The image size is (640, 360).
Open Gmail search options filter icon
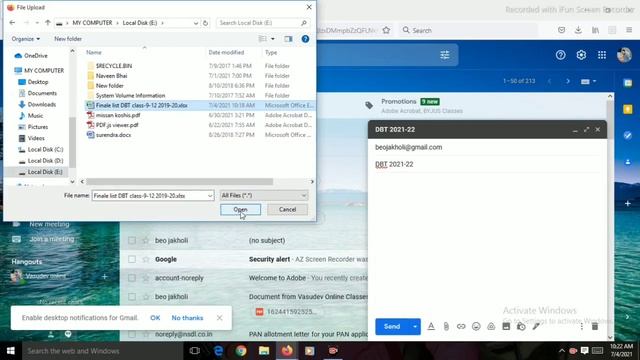click(445, 55)
